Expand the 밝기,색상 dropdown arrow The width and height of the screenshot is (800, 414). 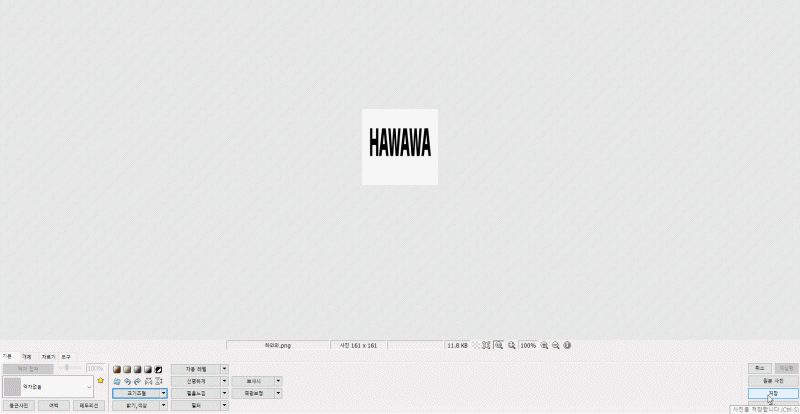pos(164,405)
